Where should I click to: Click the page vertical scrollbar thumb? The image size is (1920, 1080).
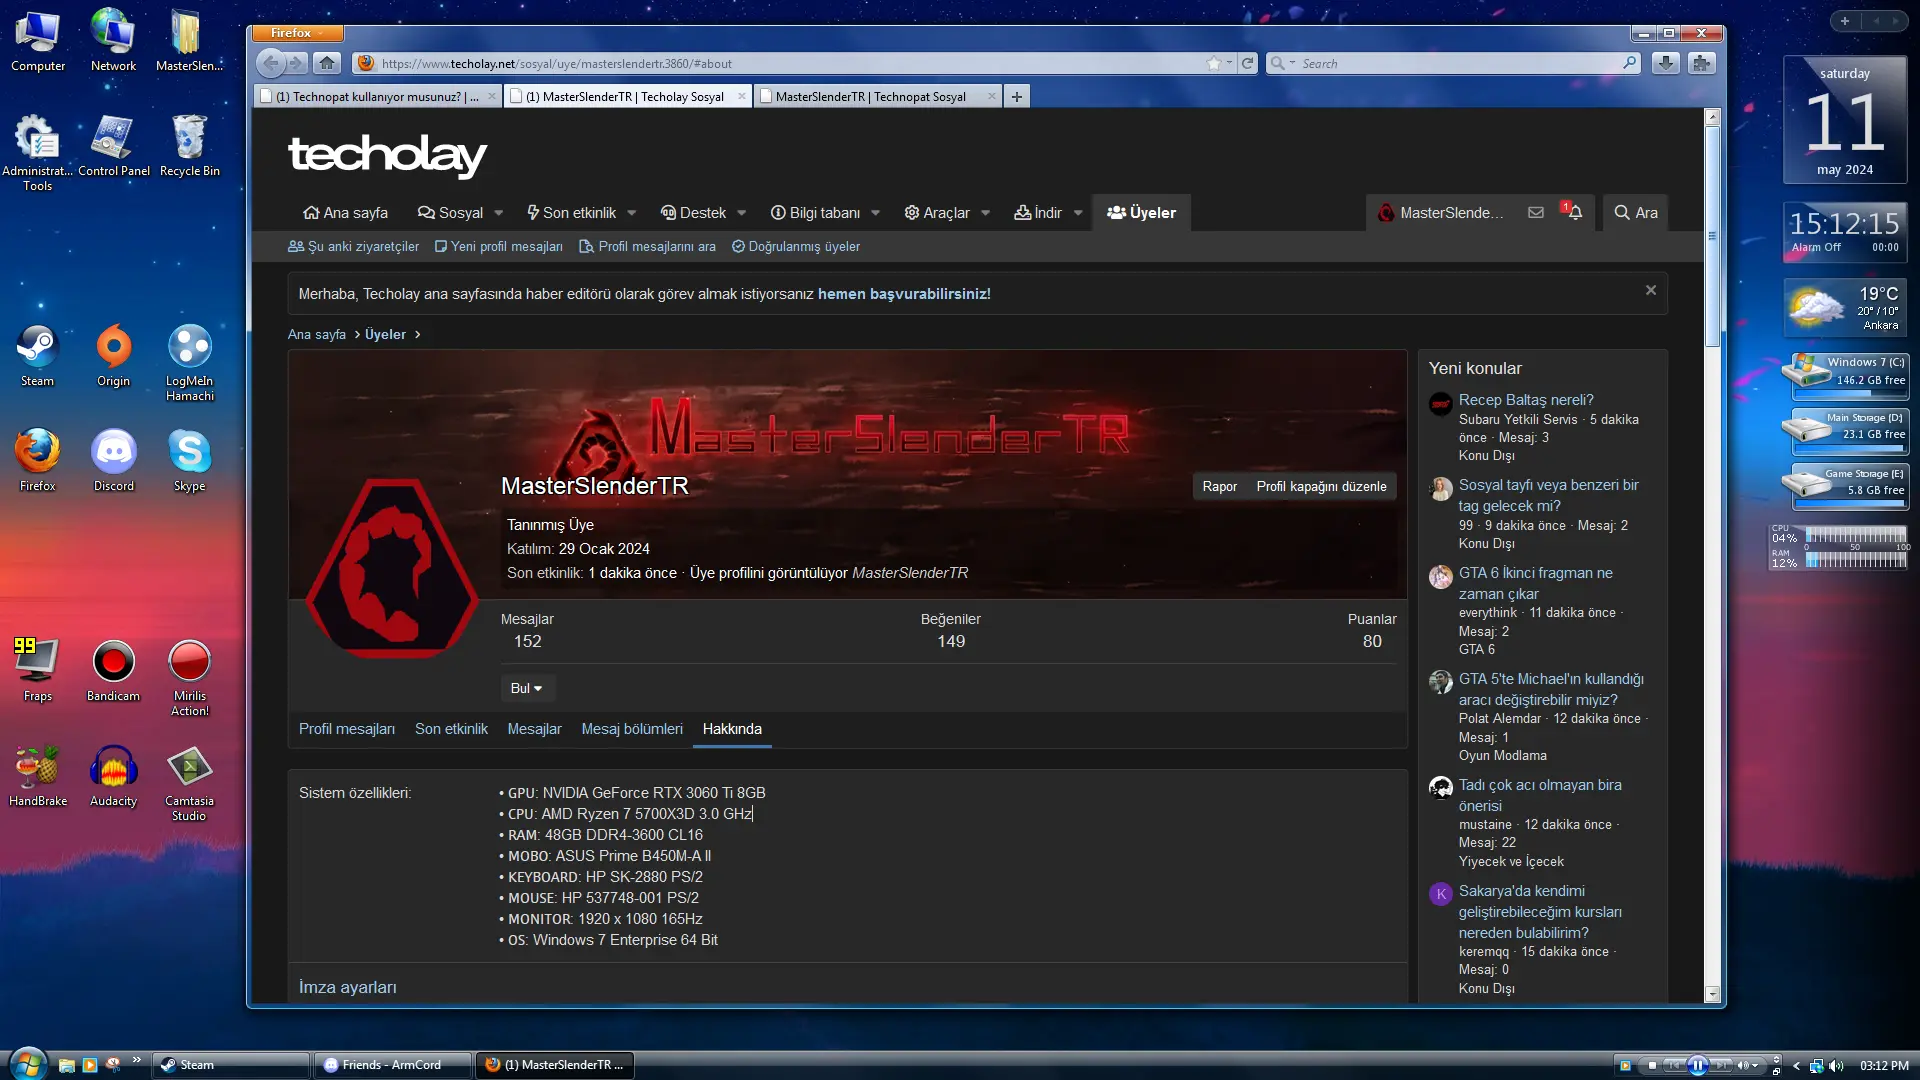pyautogui.click(x=1712, y=236)
